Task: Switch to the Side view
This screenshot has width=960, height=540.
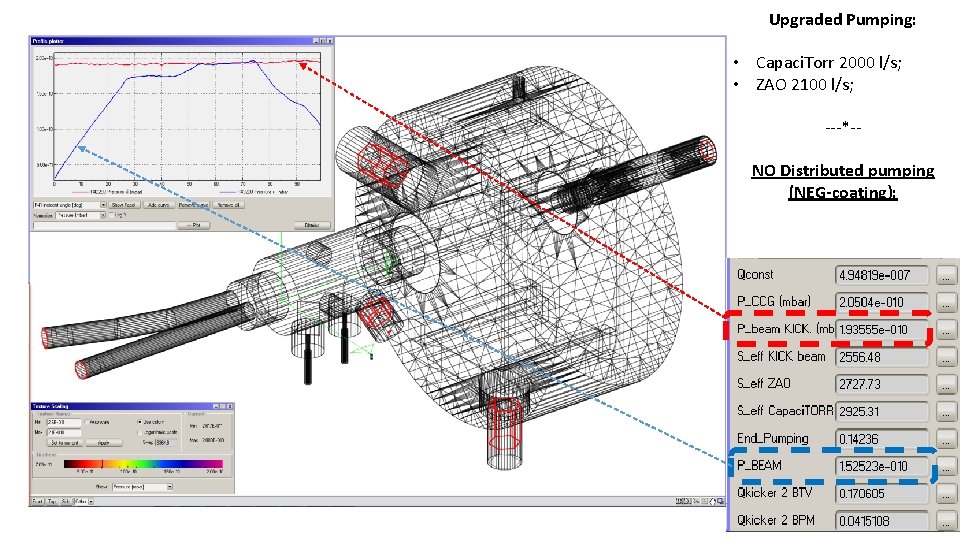Action: 66,501
